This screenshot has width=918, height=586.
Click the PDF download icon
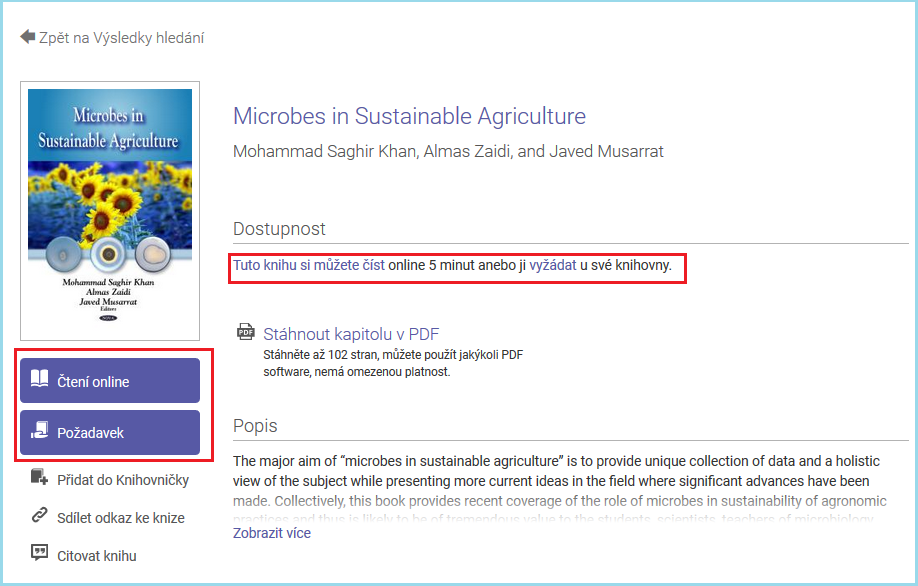click(x=245, y=333)
